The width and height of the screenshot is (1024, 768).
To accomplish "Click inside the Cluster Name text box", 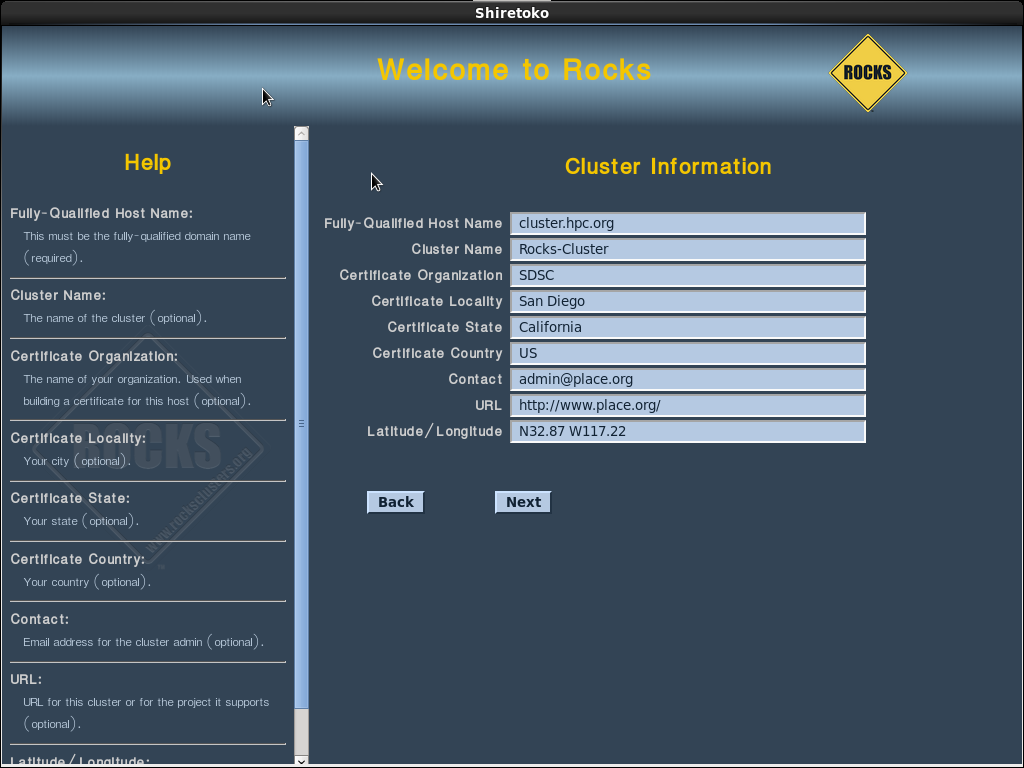I will coord(687,249).
